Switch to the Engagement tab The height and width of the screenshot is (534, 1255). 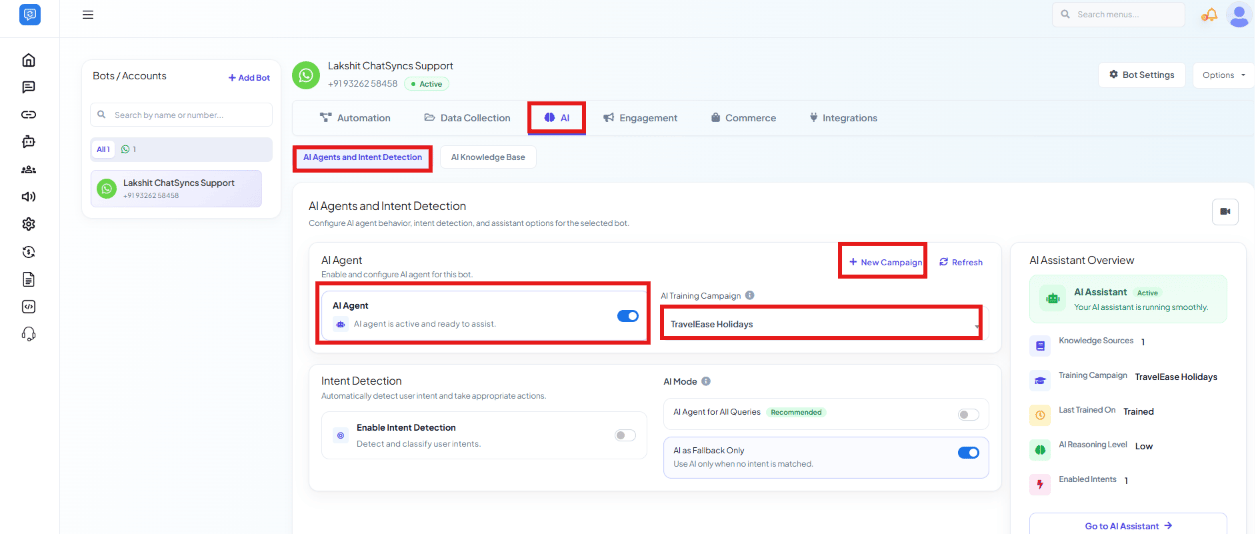point(640,118)
